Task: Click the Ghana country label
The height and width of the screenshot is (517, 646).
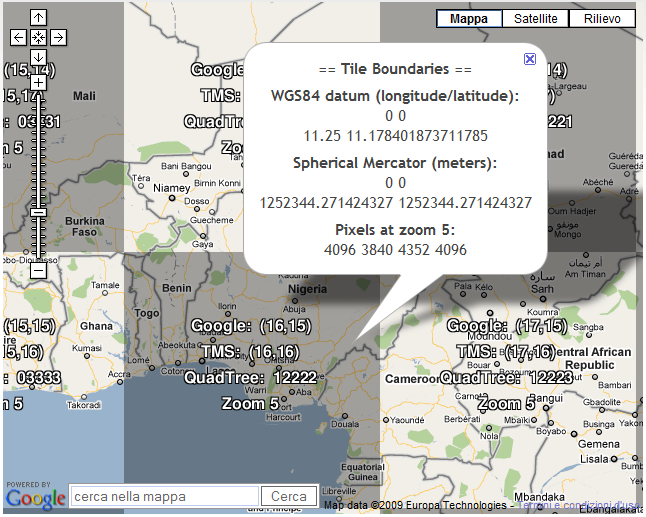Action: tap(96, 326)
